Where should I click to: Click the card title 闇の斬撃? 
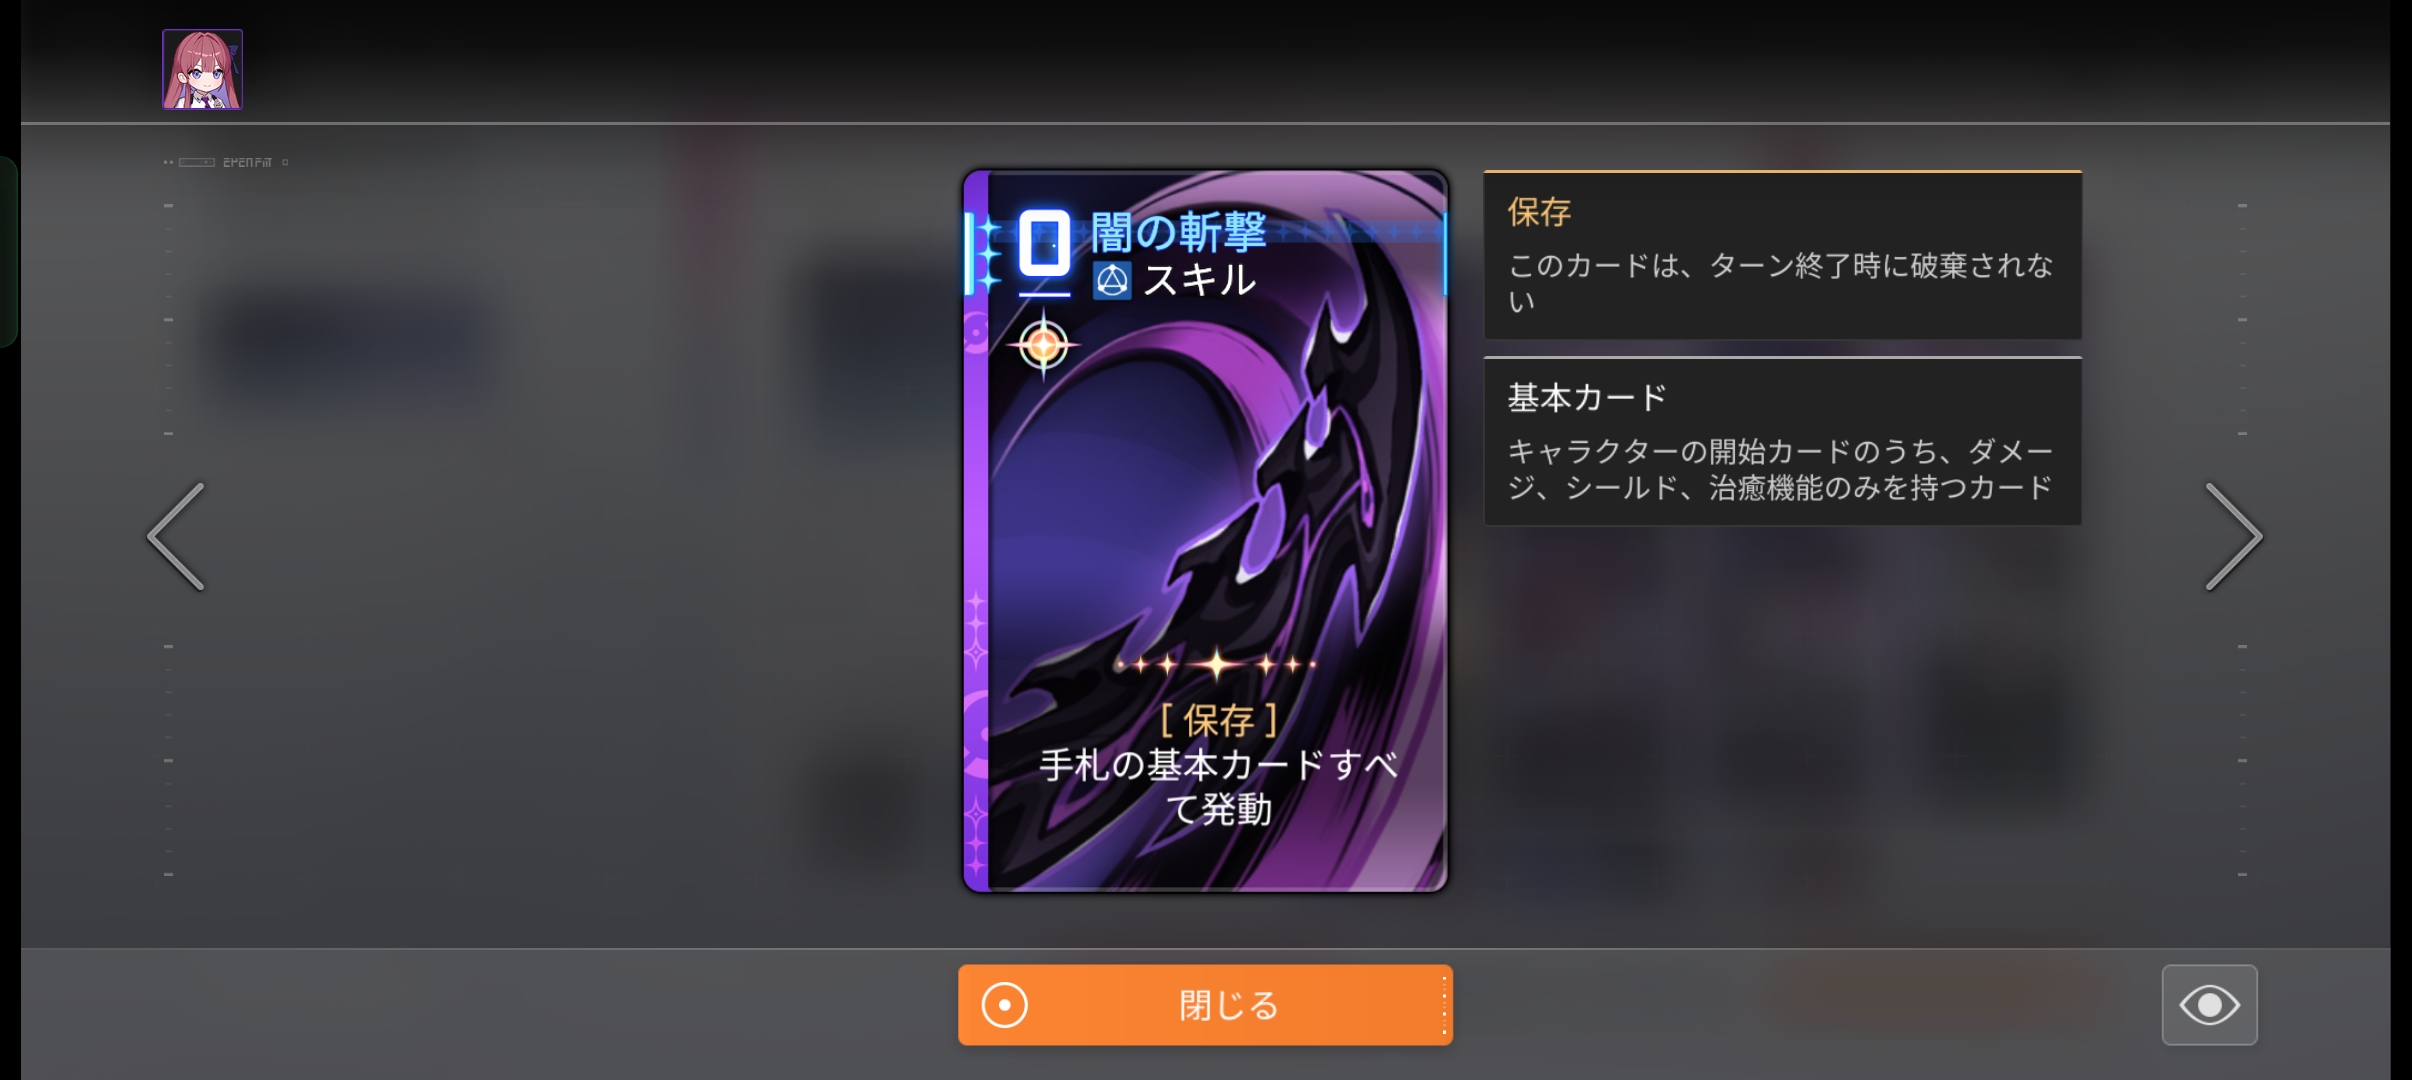pos(1178,232)
